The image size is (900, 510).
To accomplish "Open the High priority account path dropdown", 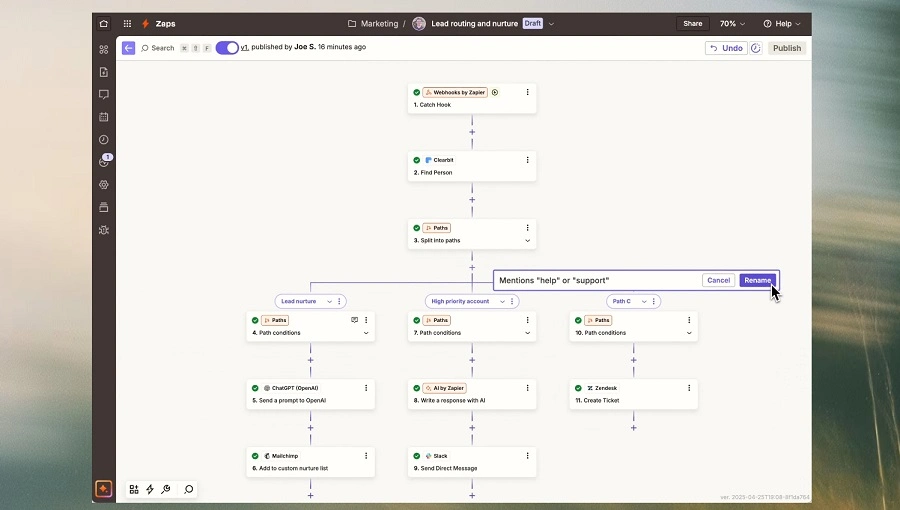I will pos(502,302).
